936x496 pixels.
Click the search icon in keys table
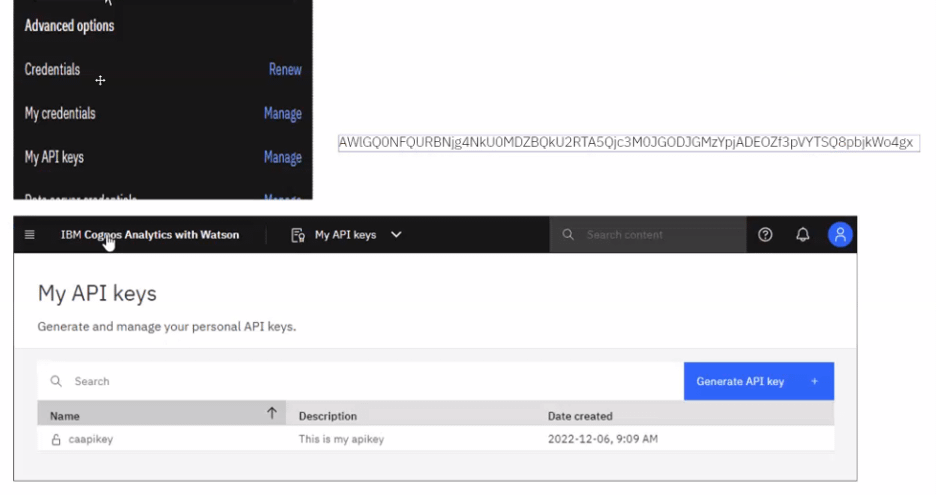point(56,381)
